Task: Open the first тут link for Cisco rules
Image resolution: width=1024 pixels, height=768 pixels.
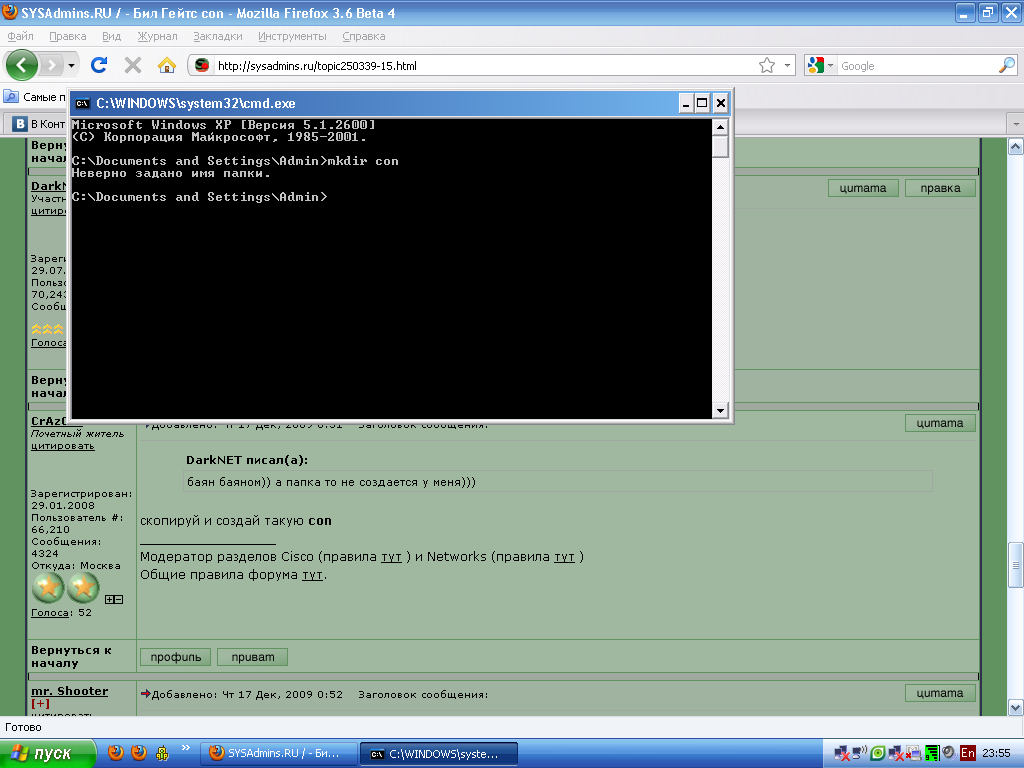Action: point(391,557)
